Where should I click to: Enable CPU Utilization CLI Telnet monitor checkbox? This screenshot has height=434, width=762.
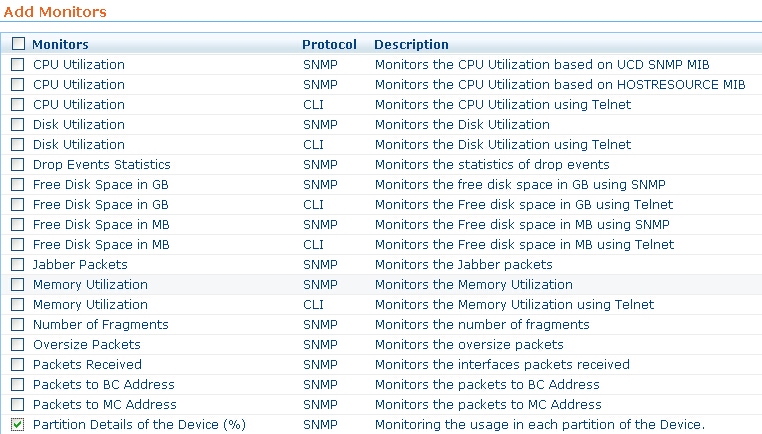18,104
